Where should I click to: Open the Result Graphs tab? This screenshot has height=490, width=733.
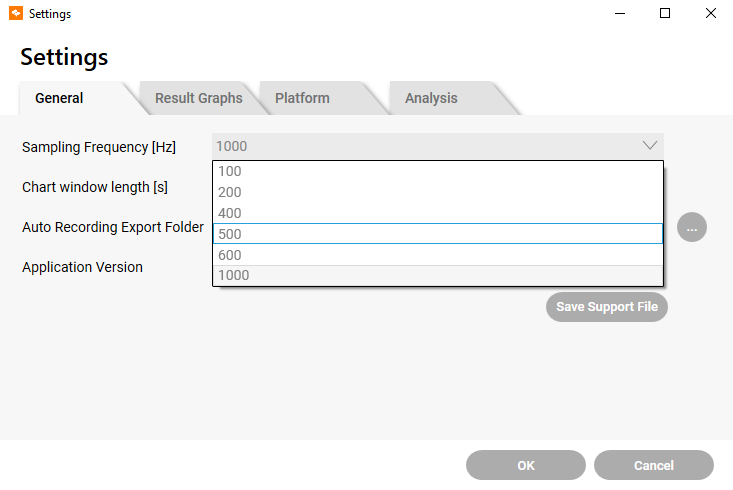(x=199, y=98)
